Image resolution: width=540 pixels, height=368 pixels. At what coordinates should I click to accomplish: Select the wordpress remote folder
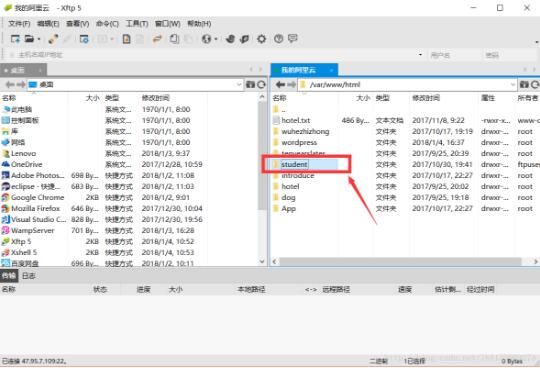click(x=299, y=143)
